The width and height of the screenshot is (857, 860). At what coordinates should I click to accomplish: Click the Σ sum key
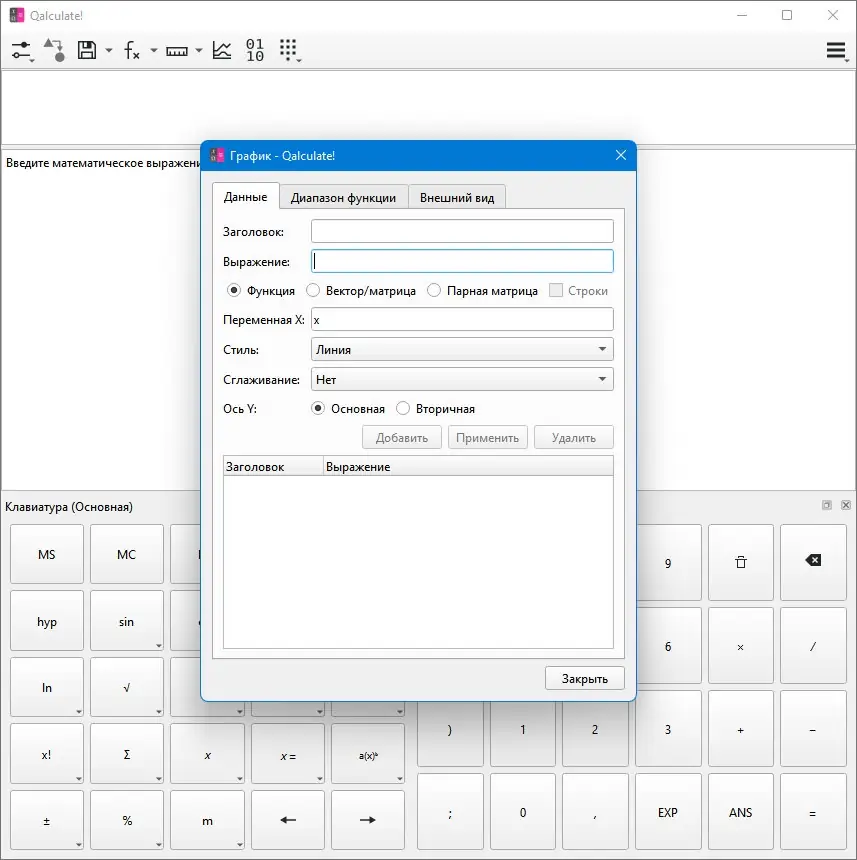[127, 754]
